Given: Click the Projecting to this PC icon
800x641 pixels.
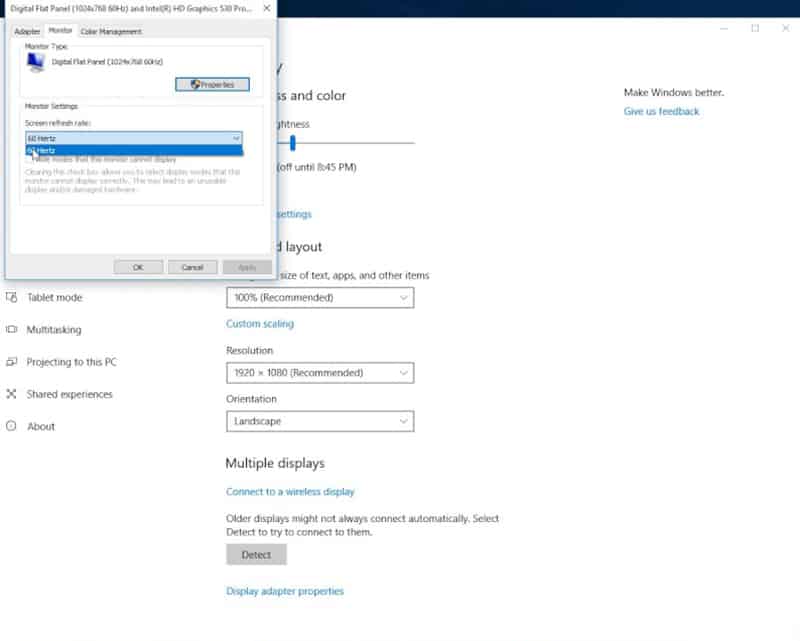Looking at the screenshot, I should pos(12,362).
